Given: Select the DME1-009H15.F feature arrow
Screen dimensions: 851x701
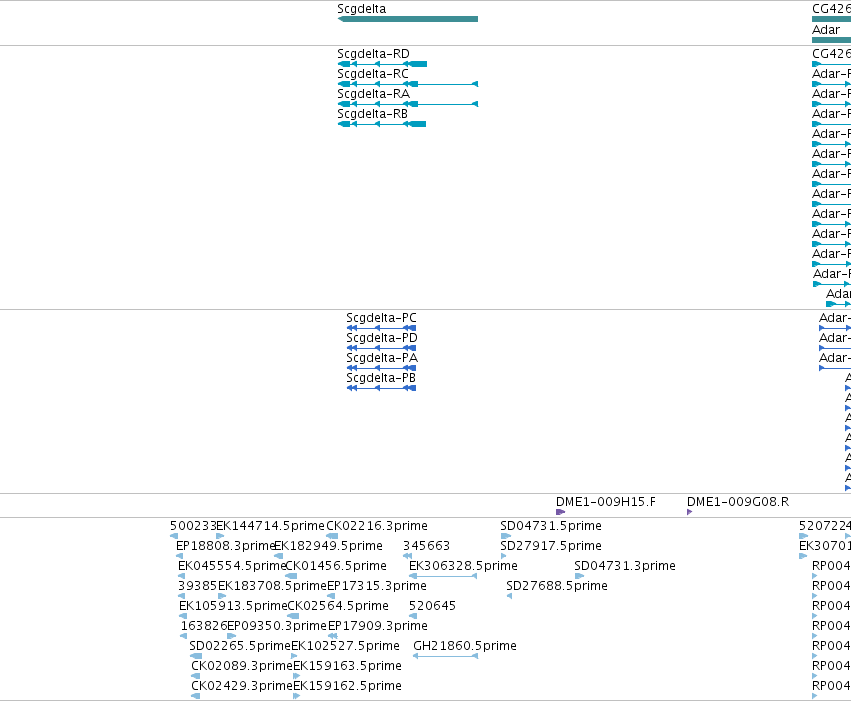Looking at the screenshot, I should pos(561,512).
